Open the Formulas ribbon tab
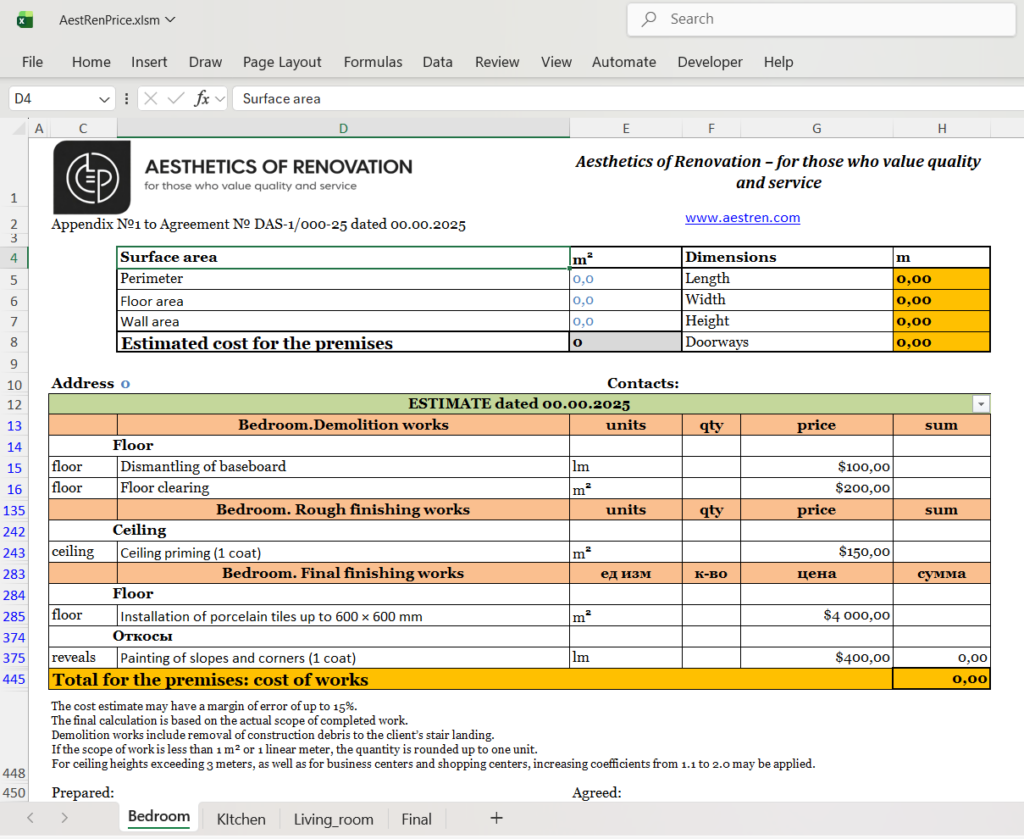 pos(373,62)
